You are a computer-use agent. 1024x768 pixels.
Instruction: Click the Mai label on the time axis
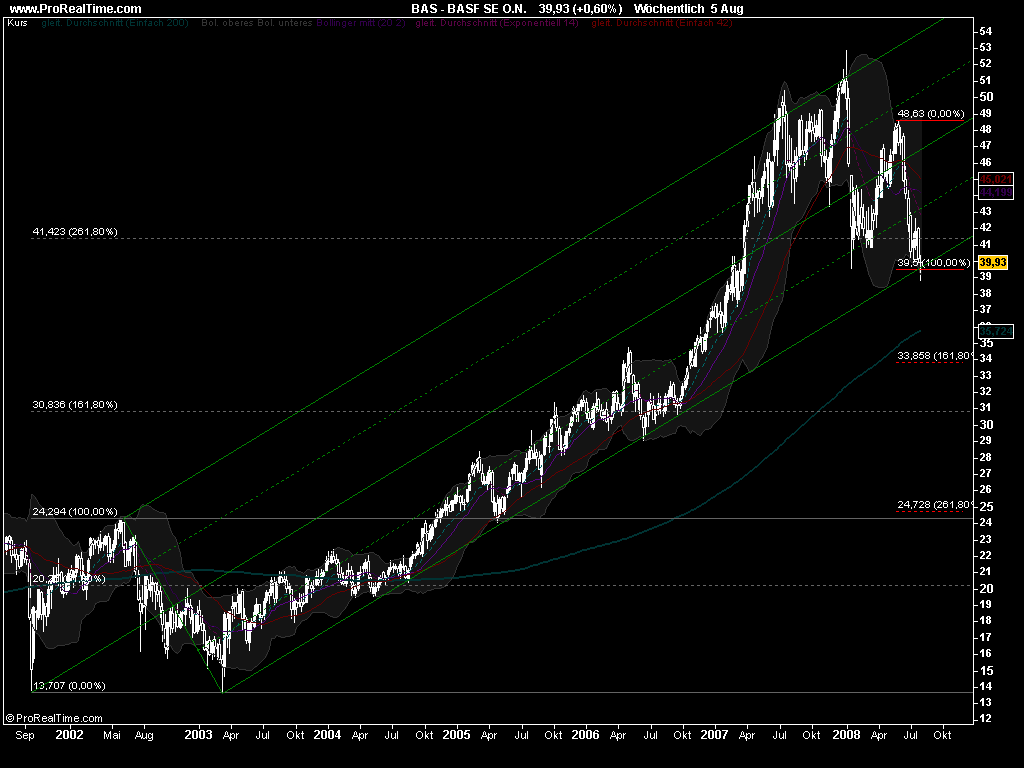coord(112,735)
